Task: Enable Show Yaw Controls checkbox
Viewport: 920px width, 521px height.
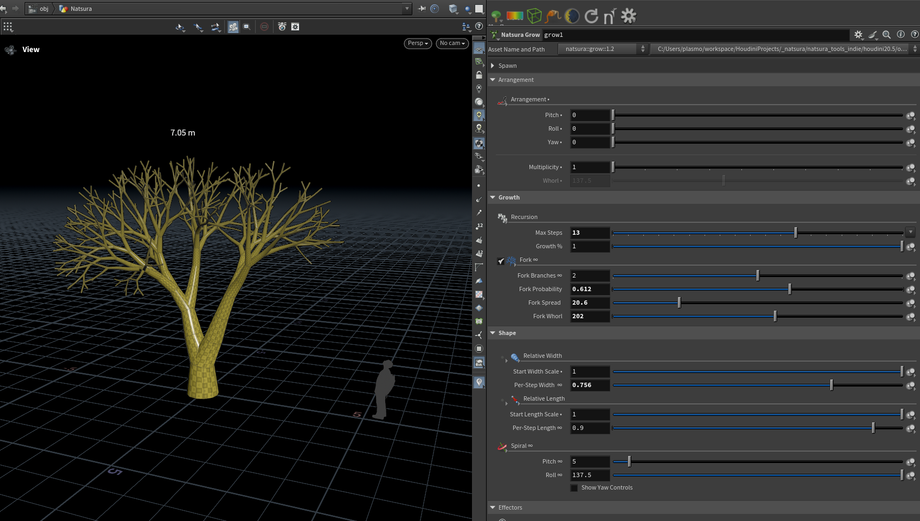Action: [574, 488]
